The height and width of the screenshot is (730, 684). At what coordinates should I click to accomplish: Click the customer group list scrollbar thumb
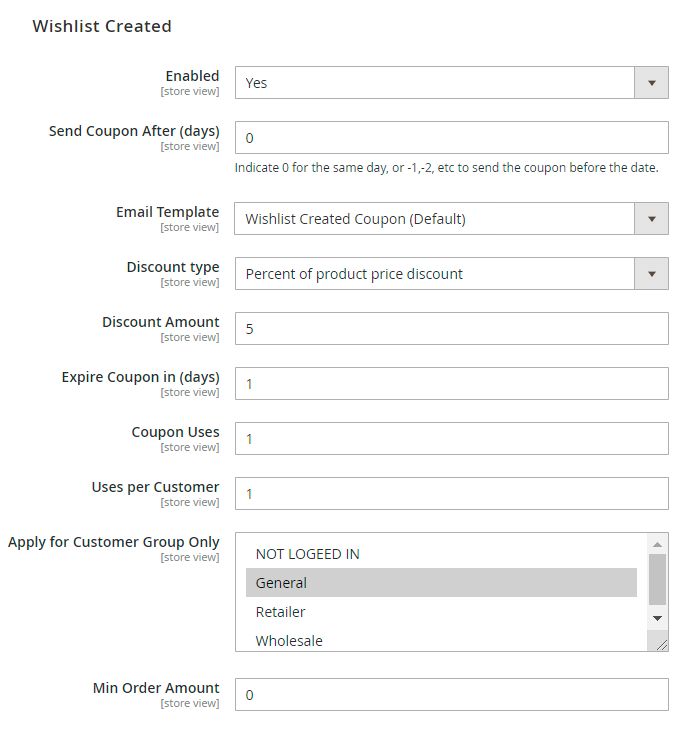click(657, 580)
